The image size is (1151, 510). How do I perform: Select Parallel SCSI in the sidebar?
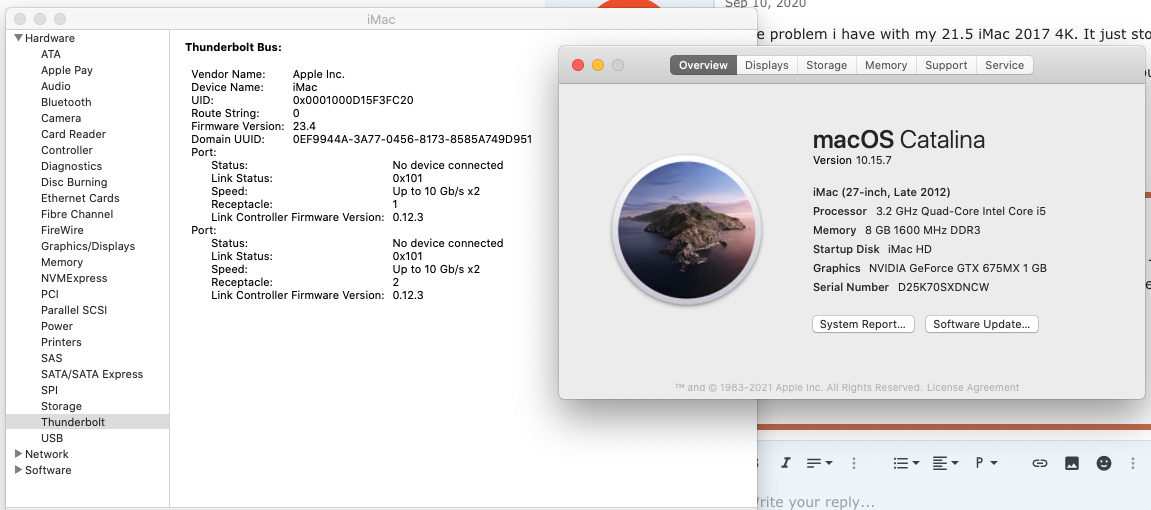[x=74, y=310]
